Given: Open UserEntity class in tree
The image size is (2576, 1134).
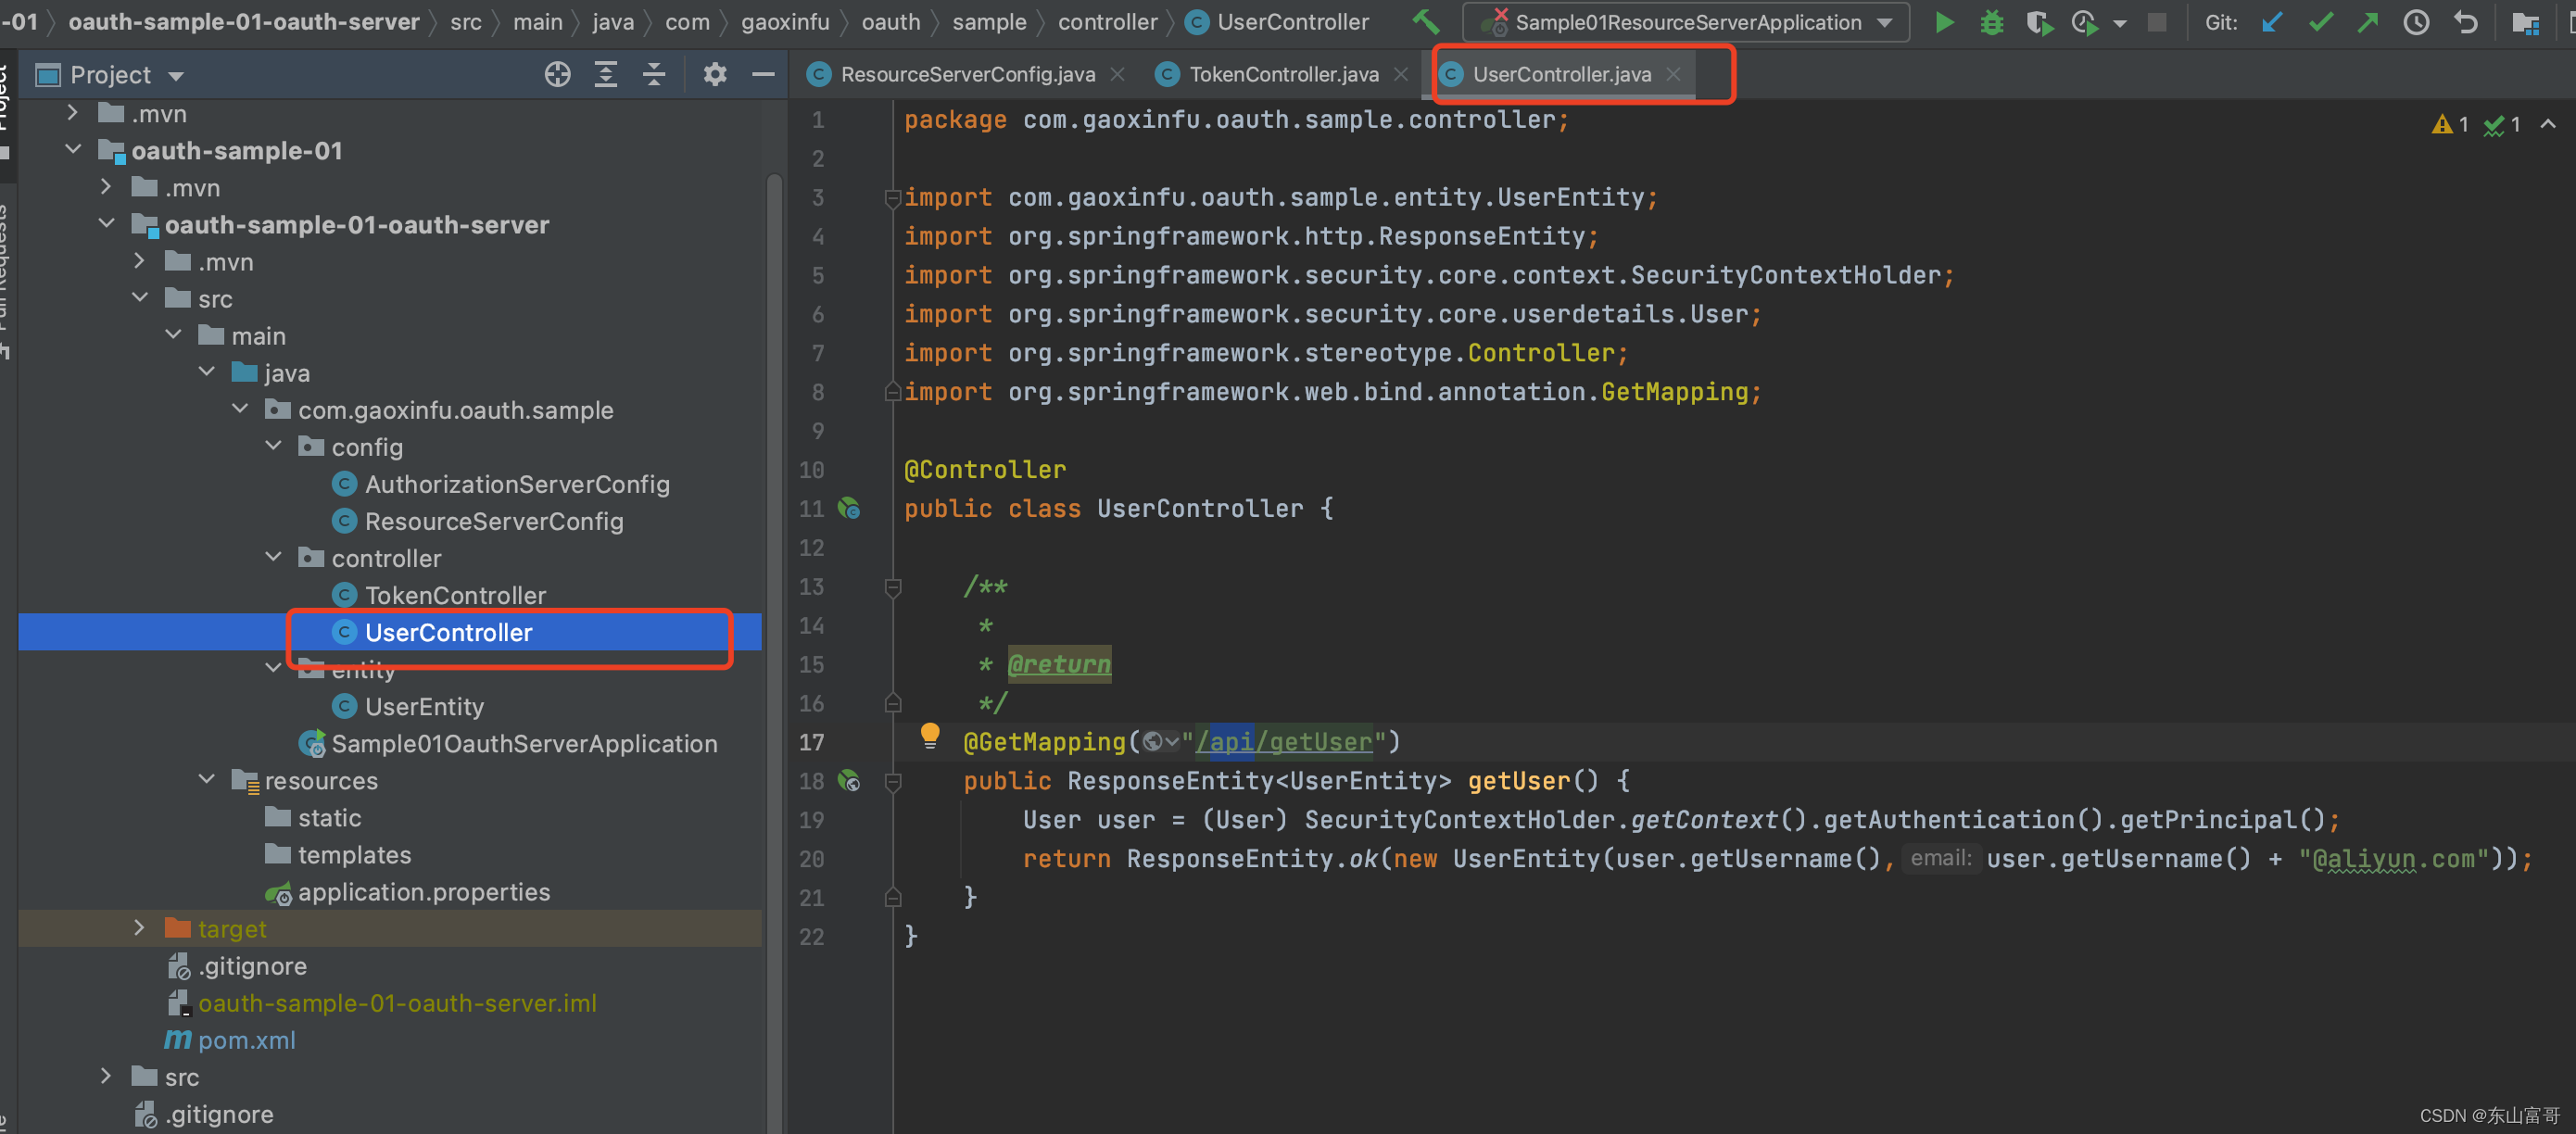Looking at the screenshot, I should [424, 706].
